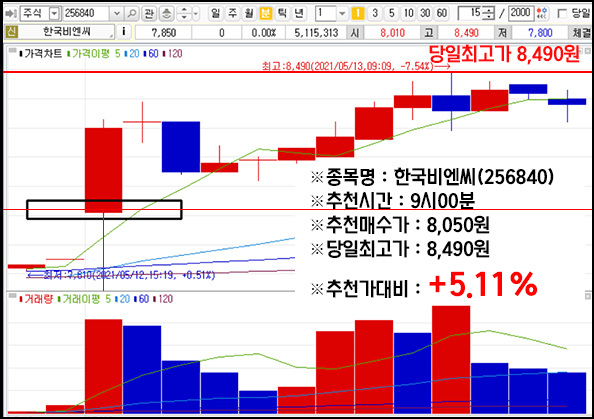The height and width of the screenshot is (419, 594).
Task: Click the stock search magnifier icon
Action: click(x=132, y=14)
